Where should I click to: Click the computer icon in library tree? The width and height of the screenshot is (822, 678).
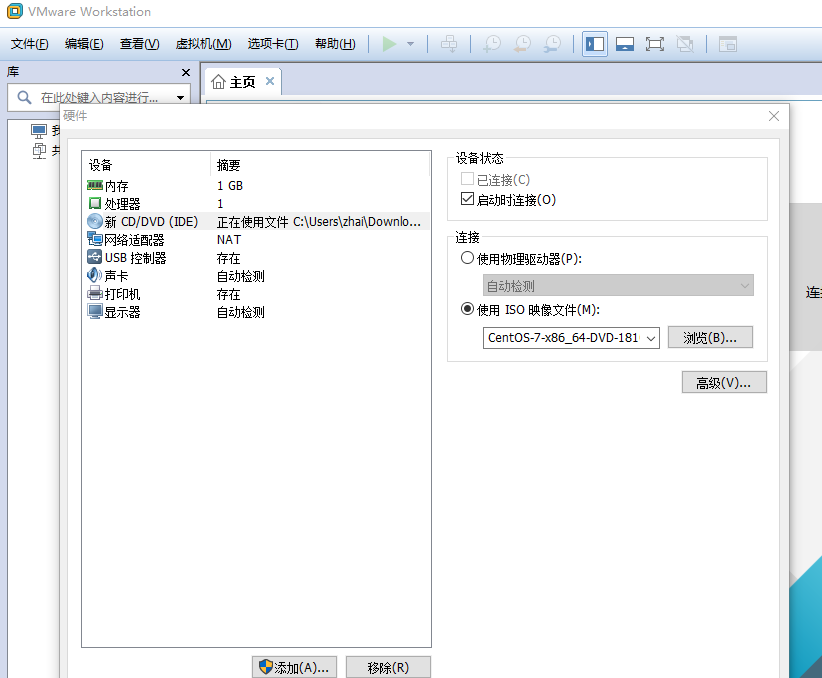tap(39, 131)
